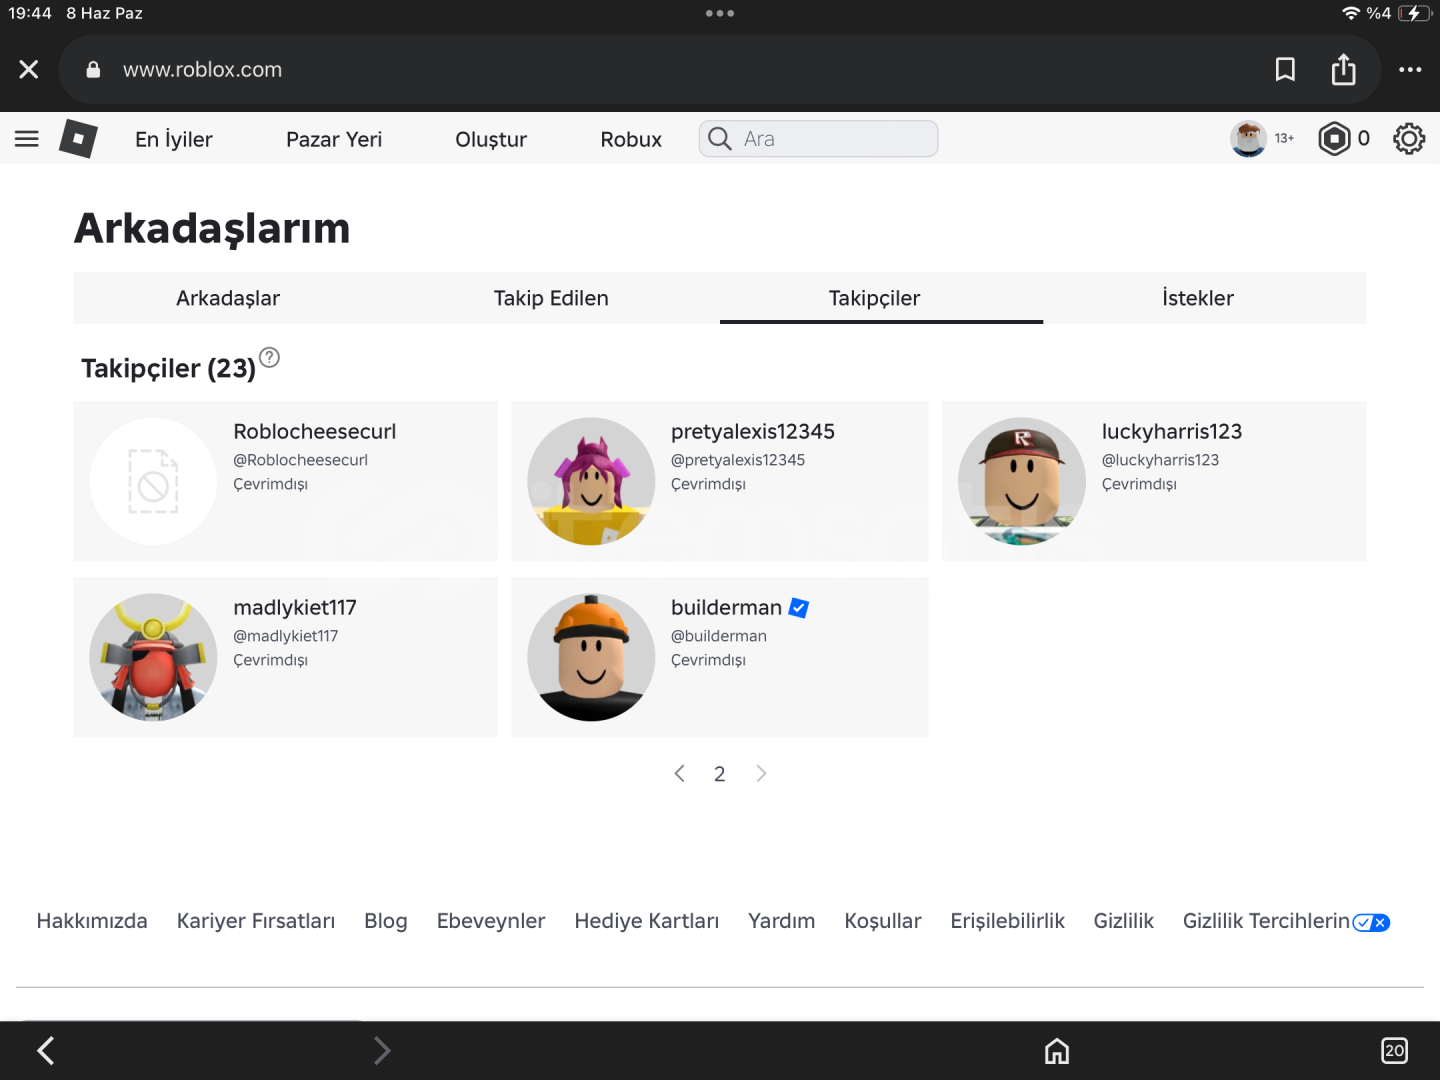
Task: Open the Oluştur menu item
Action: coord(491,139)
